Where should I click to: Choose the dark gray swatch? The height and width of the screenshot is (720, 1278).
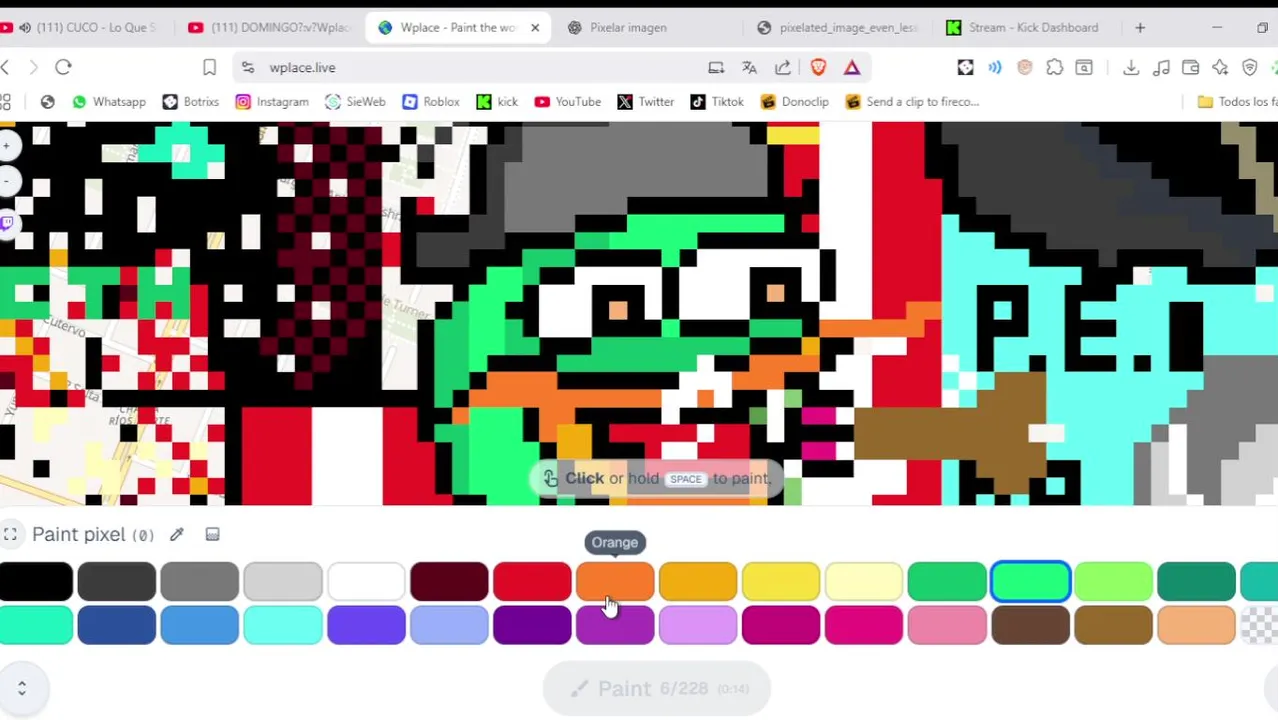coord(117,581)
